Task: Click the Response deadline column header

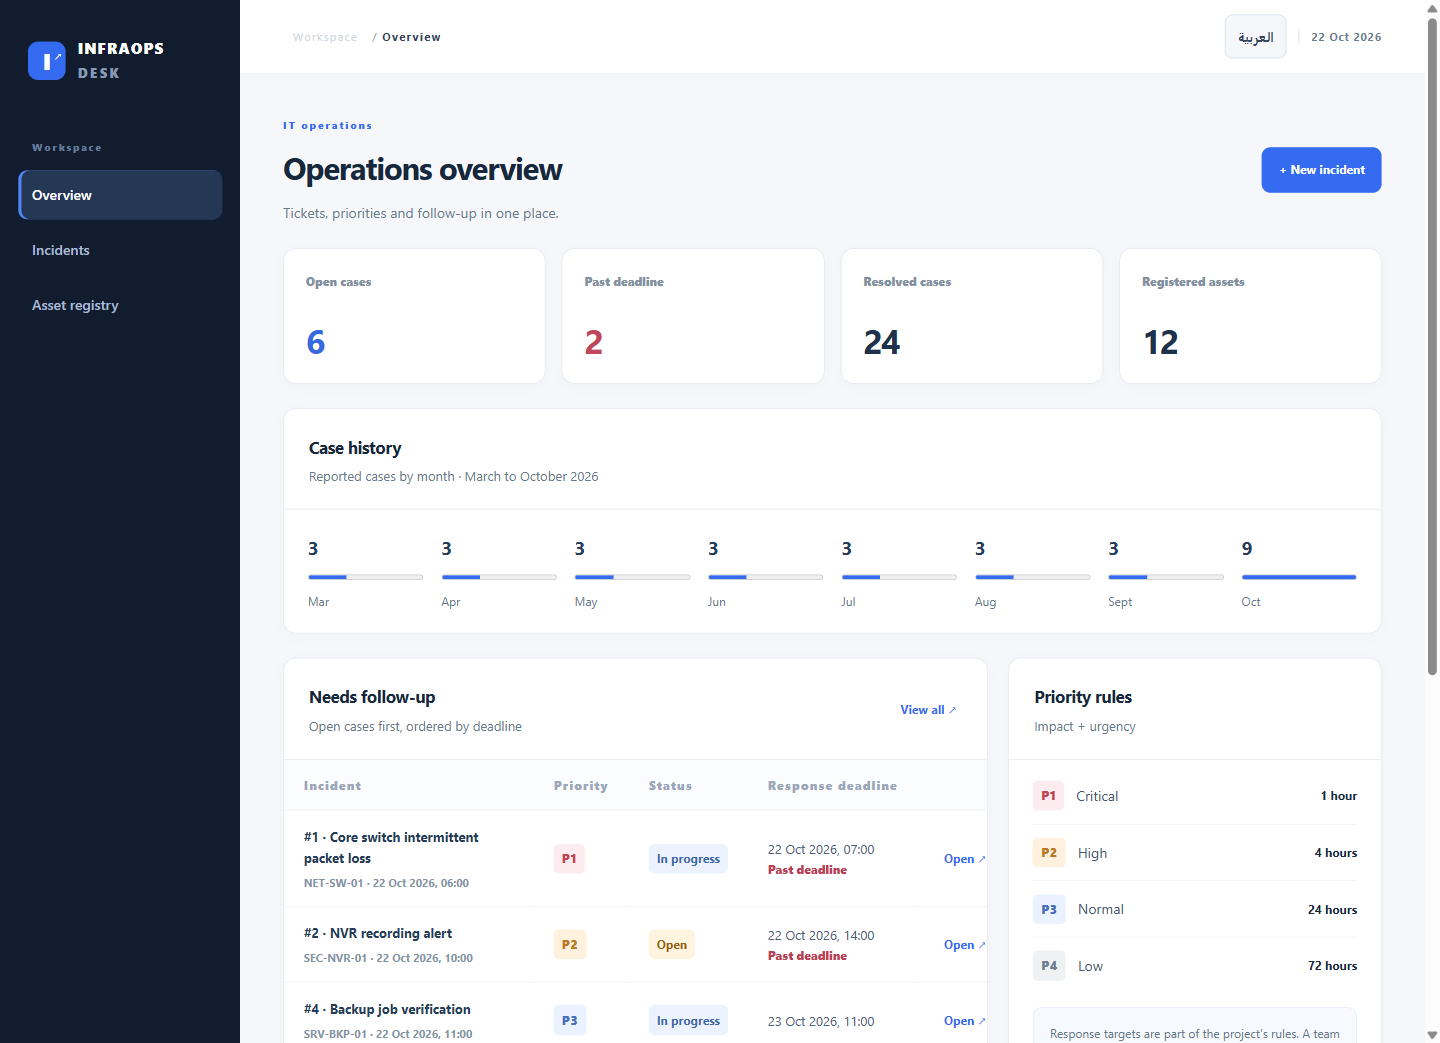Action: click(x=832, y=786)
